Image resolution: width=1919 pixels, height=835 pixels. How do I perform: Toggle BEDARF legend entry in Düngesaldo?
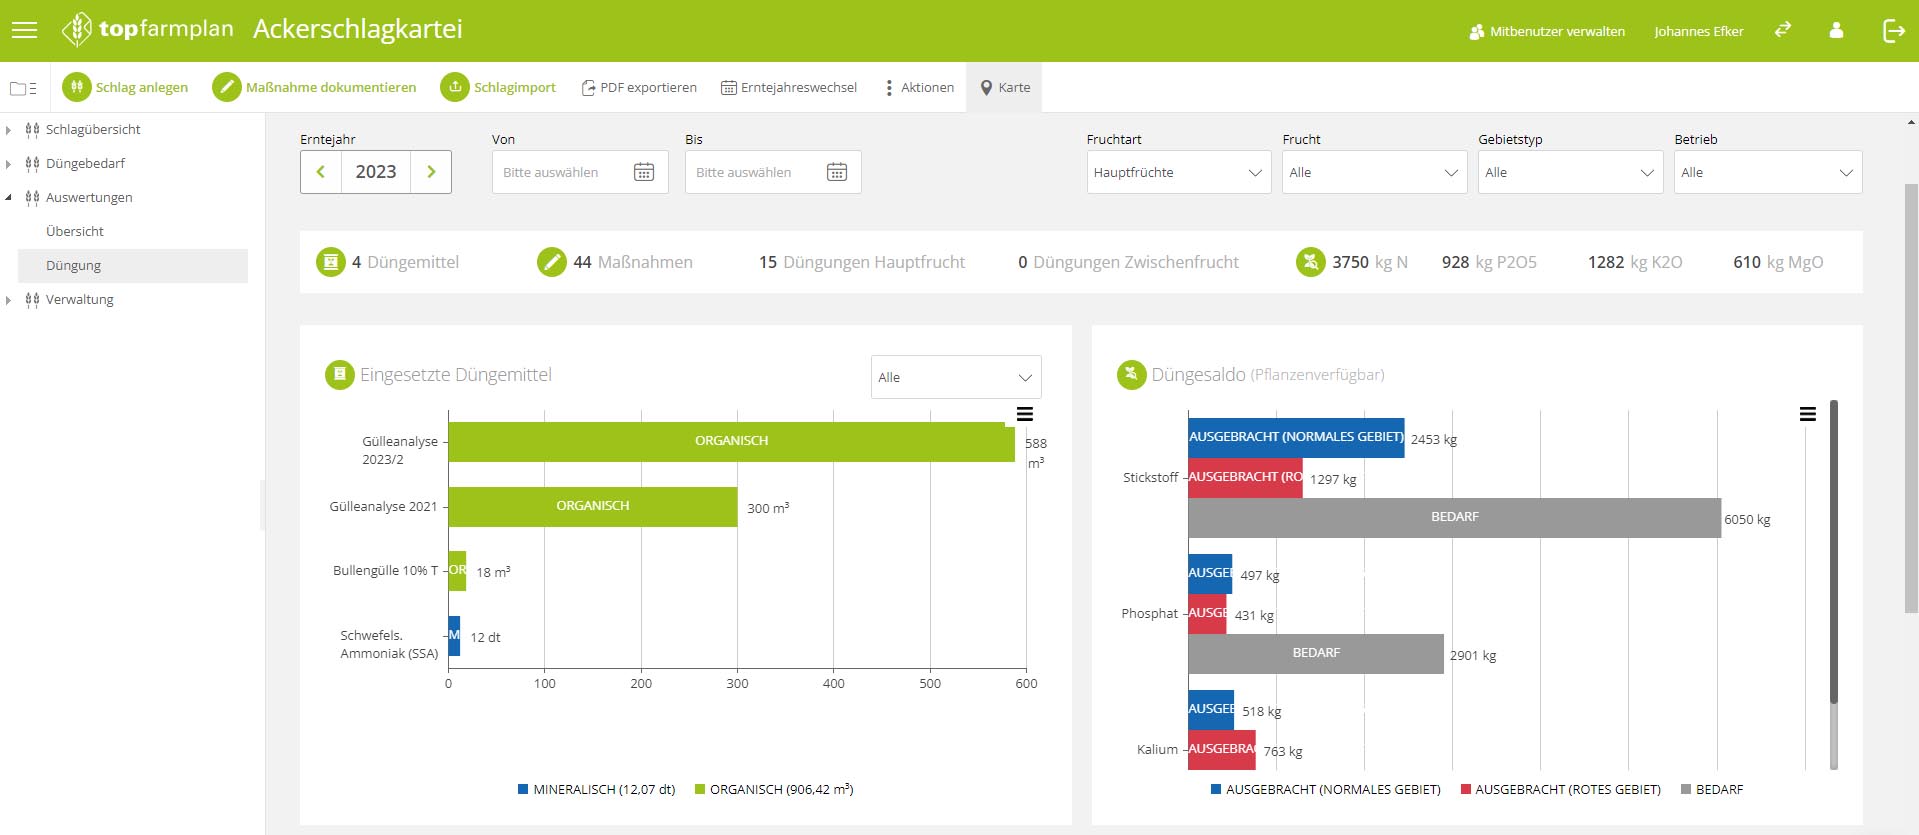(1712, 789)
